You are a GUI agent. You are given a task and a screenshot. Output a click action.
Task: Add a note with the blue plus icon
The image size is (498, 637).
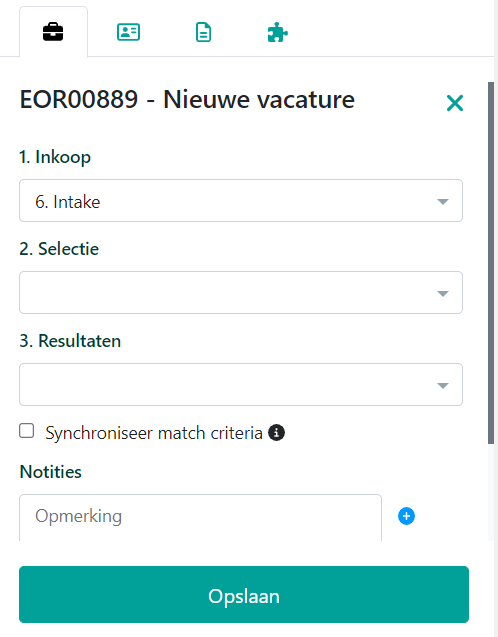(406, 516)
